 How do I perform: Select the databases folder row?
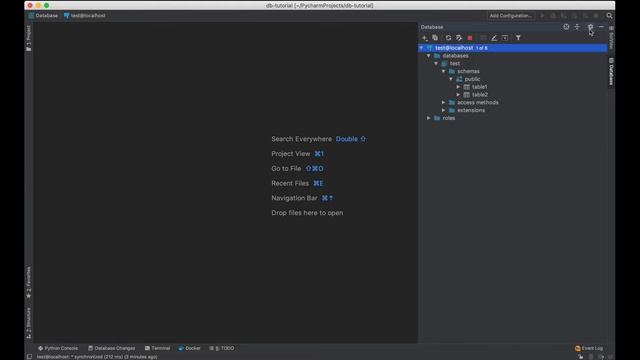click(513, 56)
